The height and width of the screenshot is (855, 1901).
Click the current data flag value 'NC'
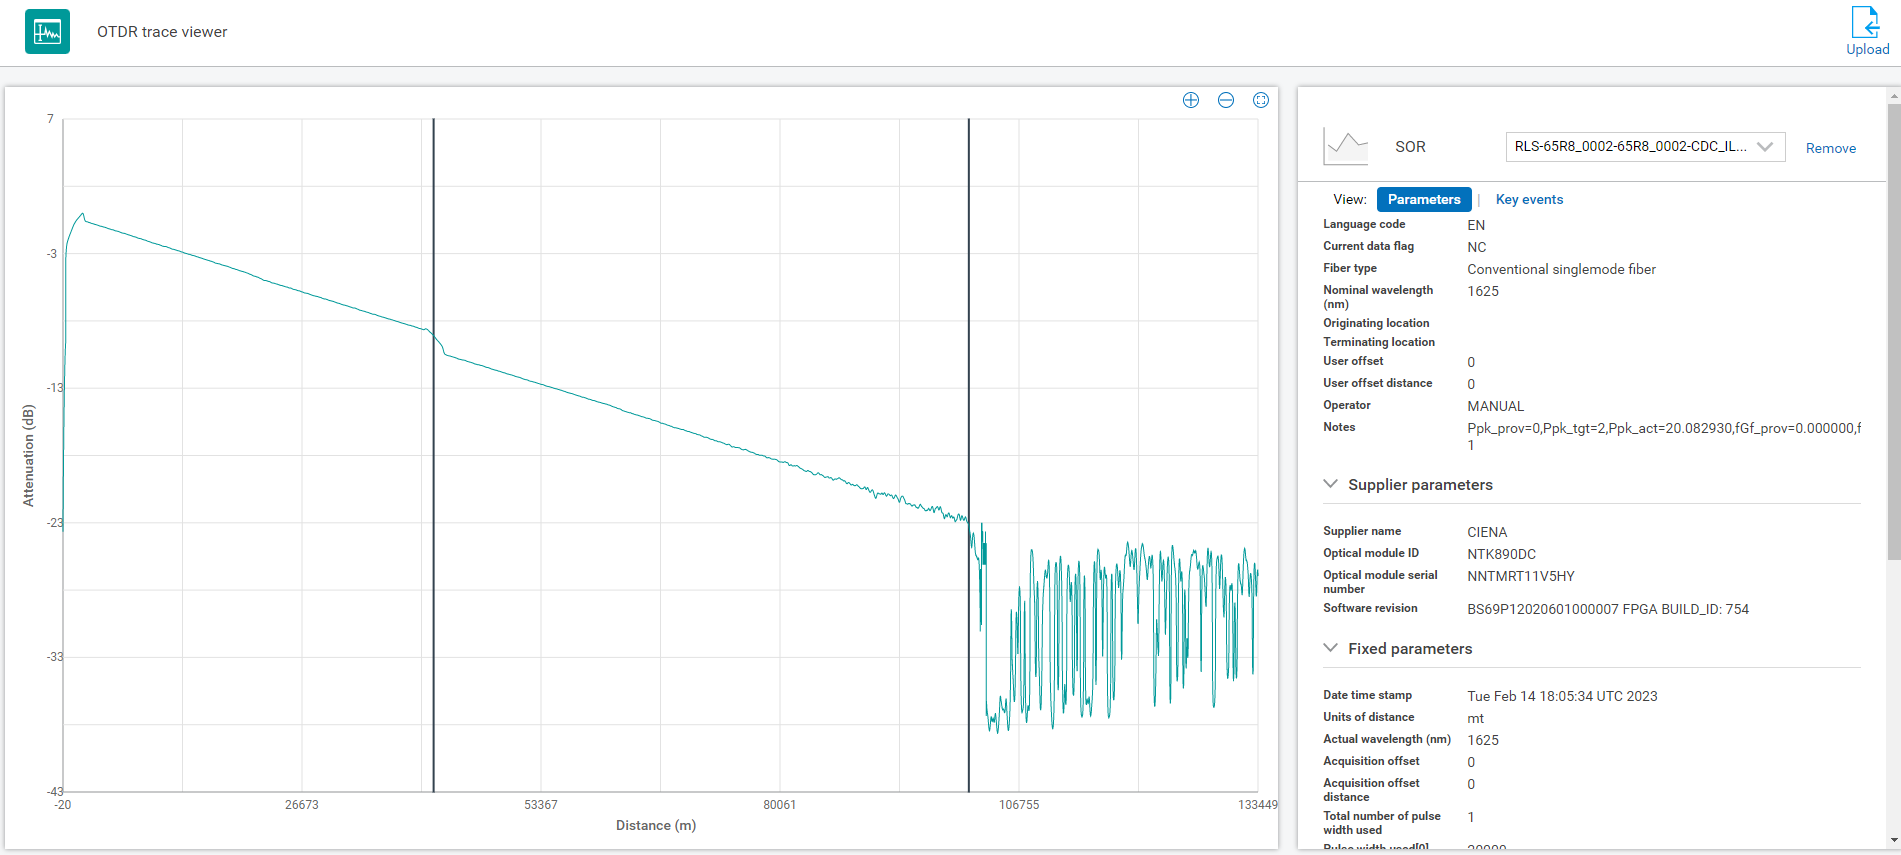point(1477,247)
